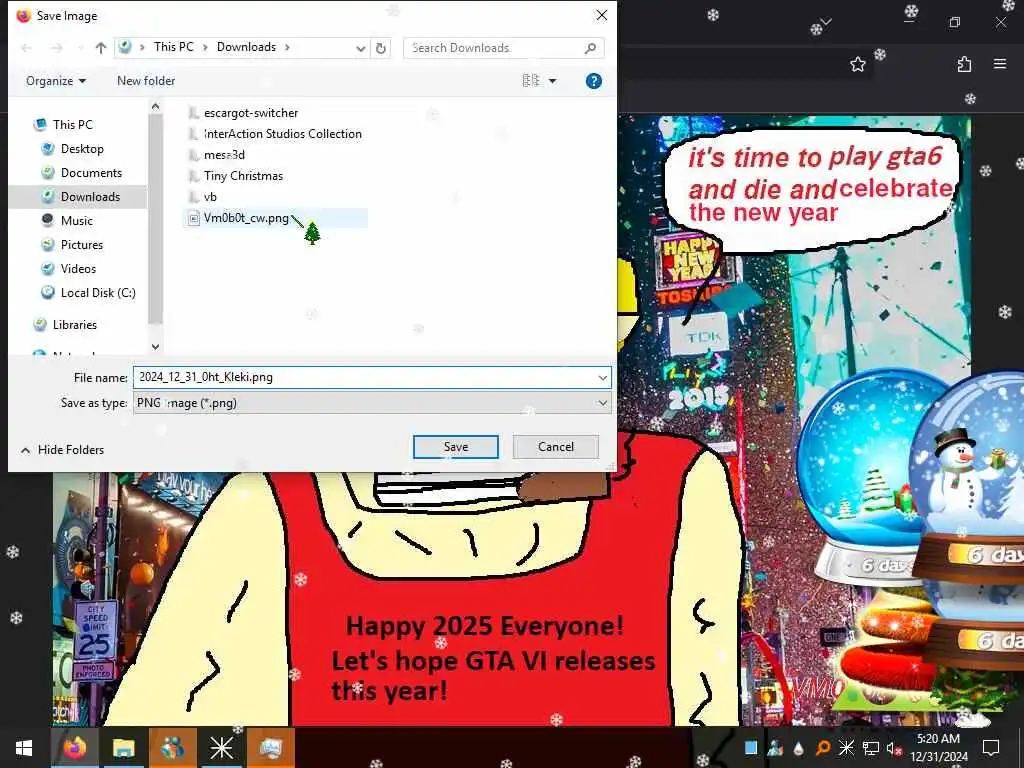Select Downloads in the navigation tree

(90, 197)
